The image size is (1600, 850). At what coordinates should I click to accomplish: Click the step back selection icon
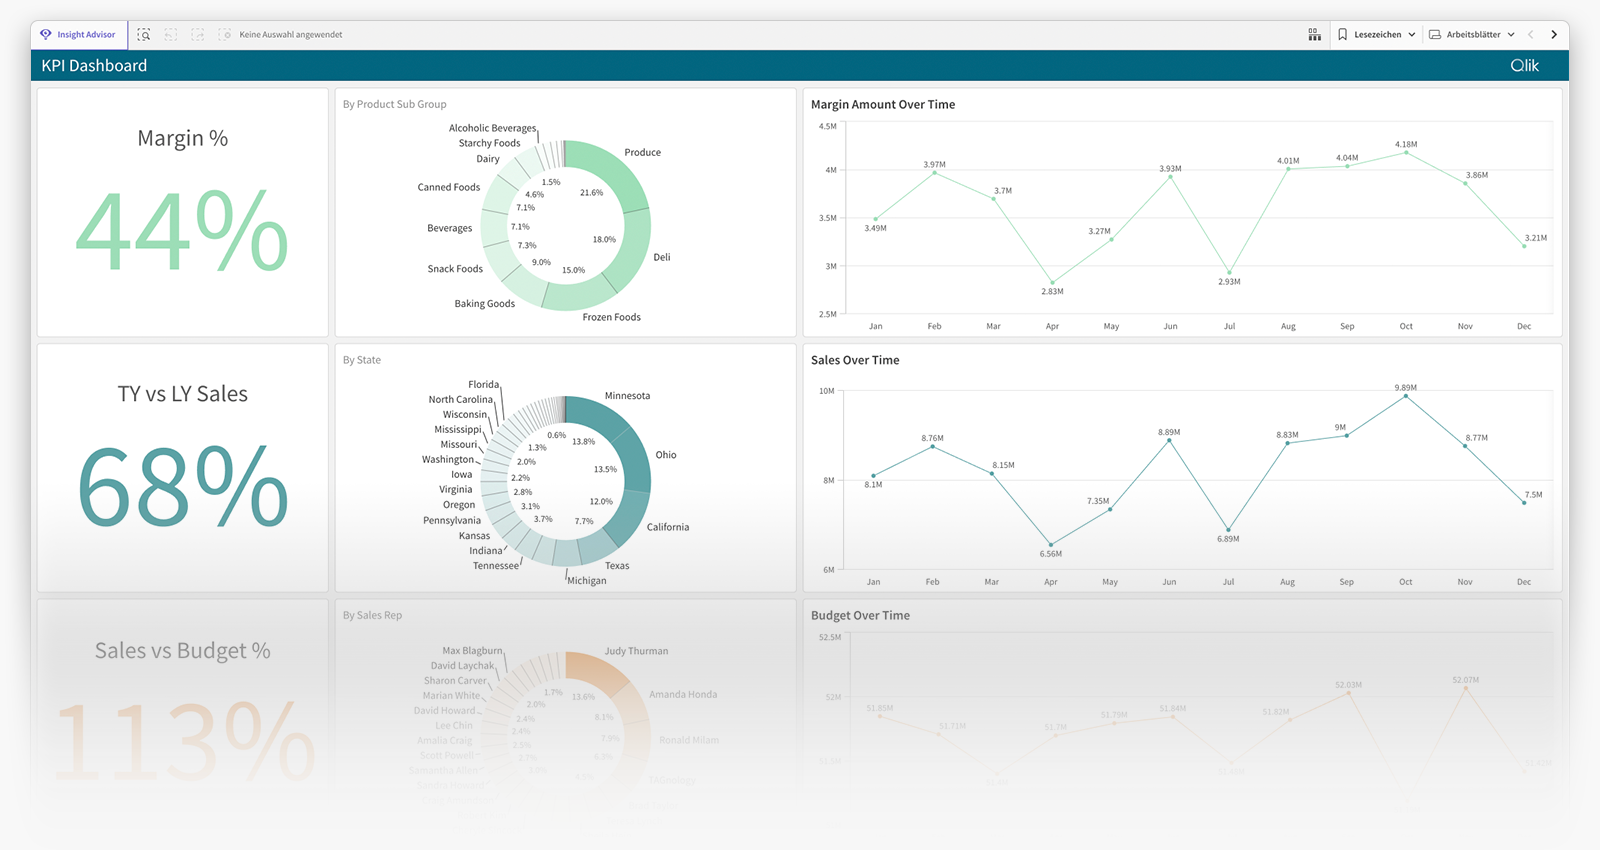point(171,35)
